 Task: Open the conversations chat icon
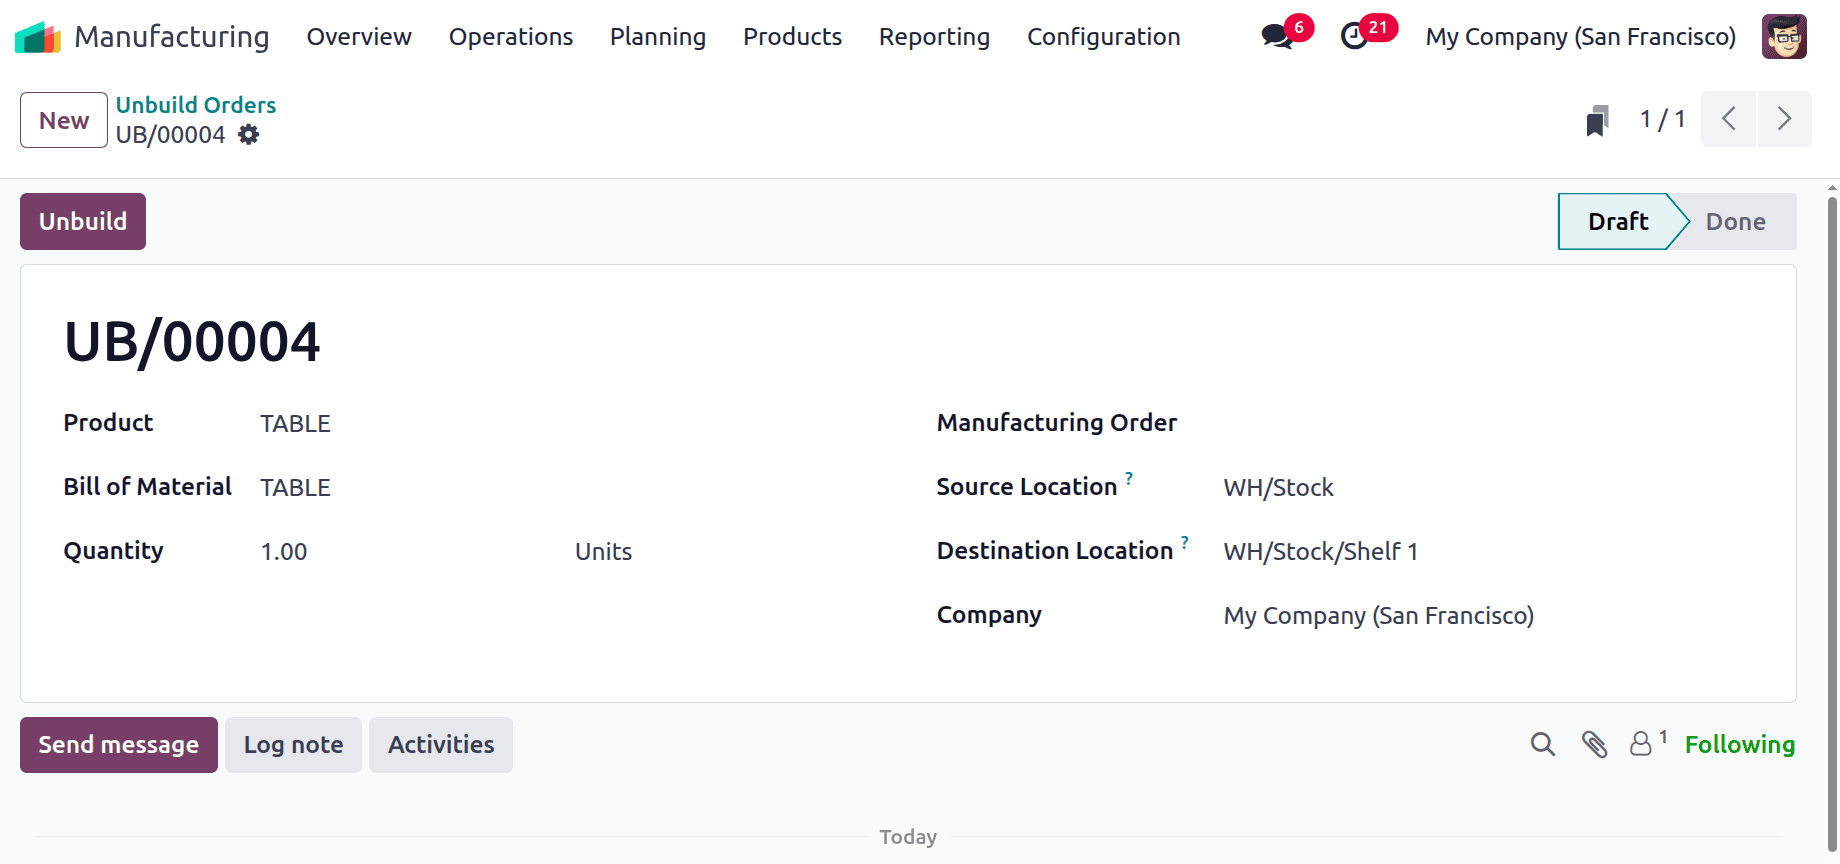point(1276,37)
